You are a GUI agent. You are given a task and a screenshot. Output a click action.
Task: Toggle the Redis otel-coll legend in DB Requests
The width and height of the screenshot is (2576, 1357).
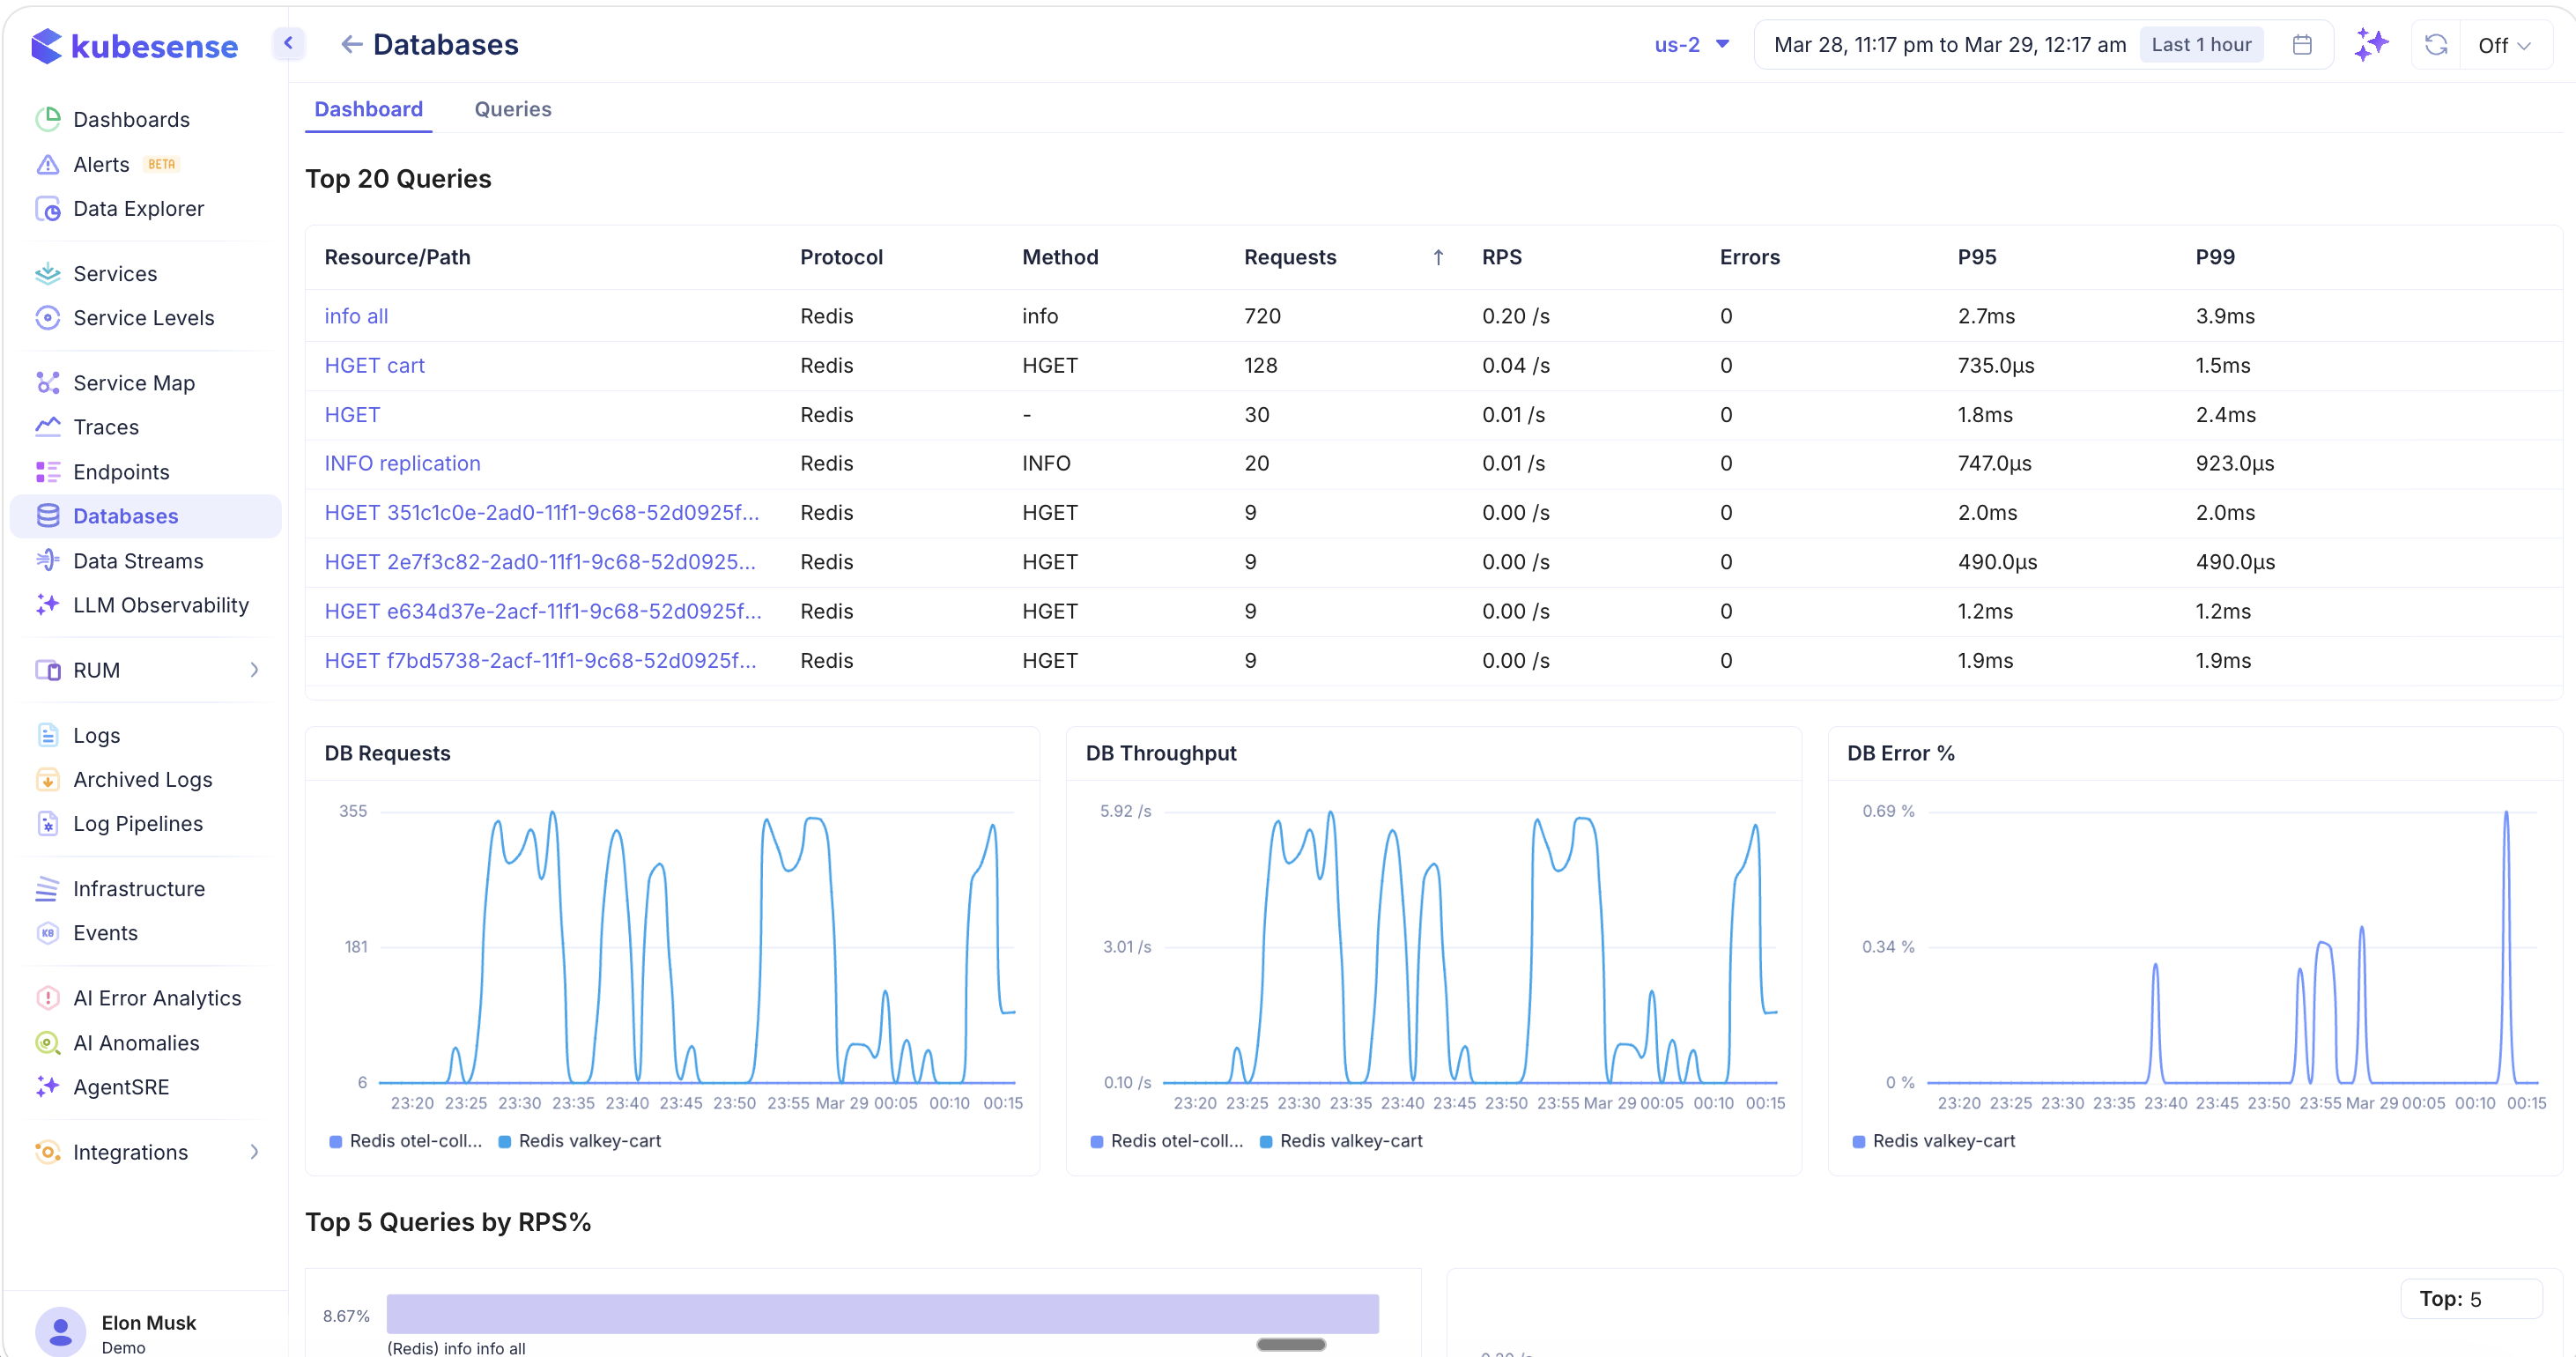405,1140
